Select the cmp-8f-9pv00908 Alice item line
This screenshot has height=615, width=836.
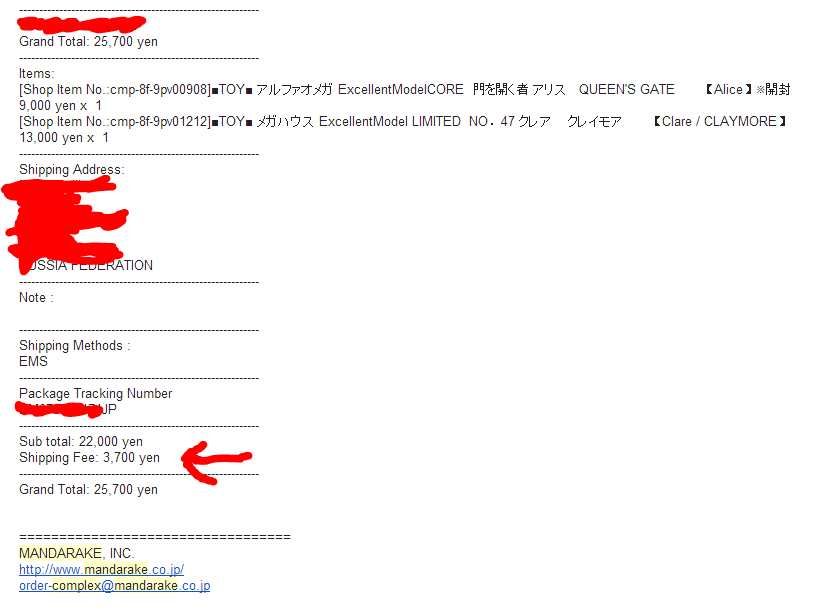click(405, 90)
